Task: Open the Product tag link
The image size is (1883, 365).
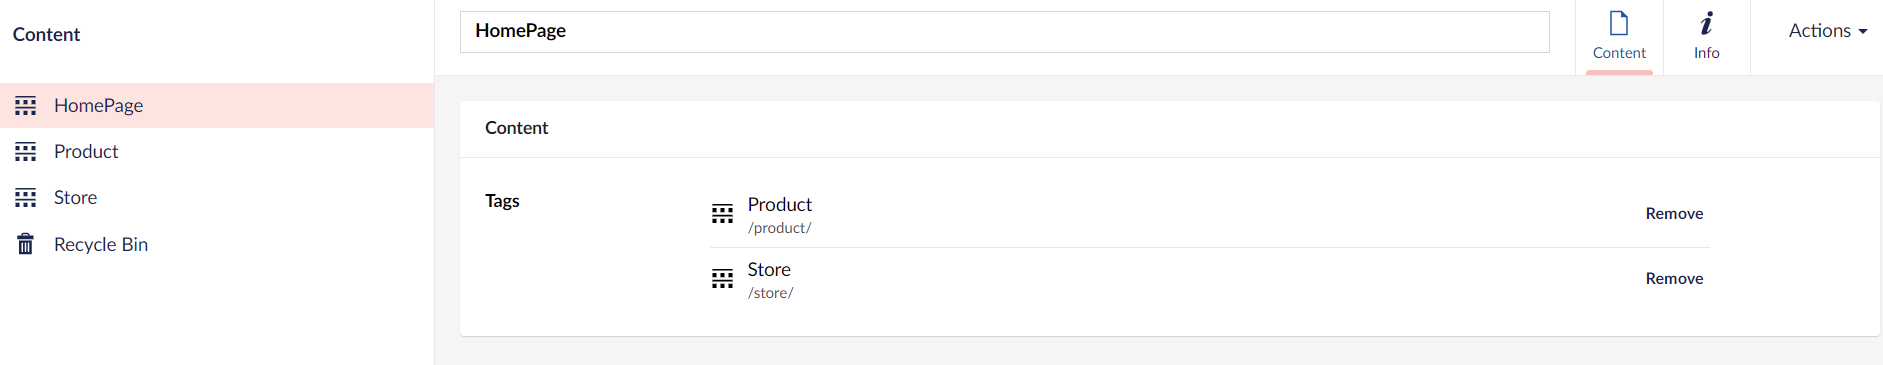Action: [780, 204]
